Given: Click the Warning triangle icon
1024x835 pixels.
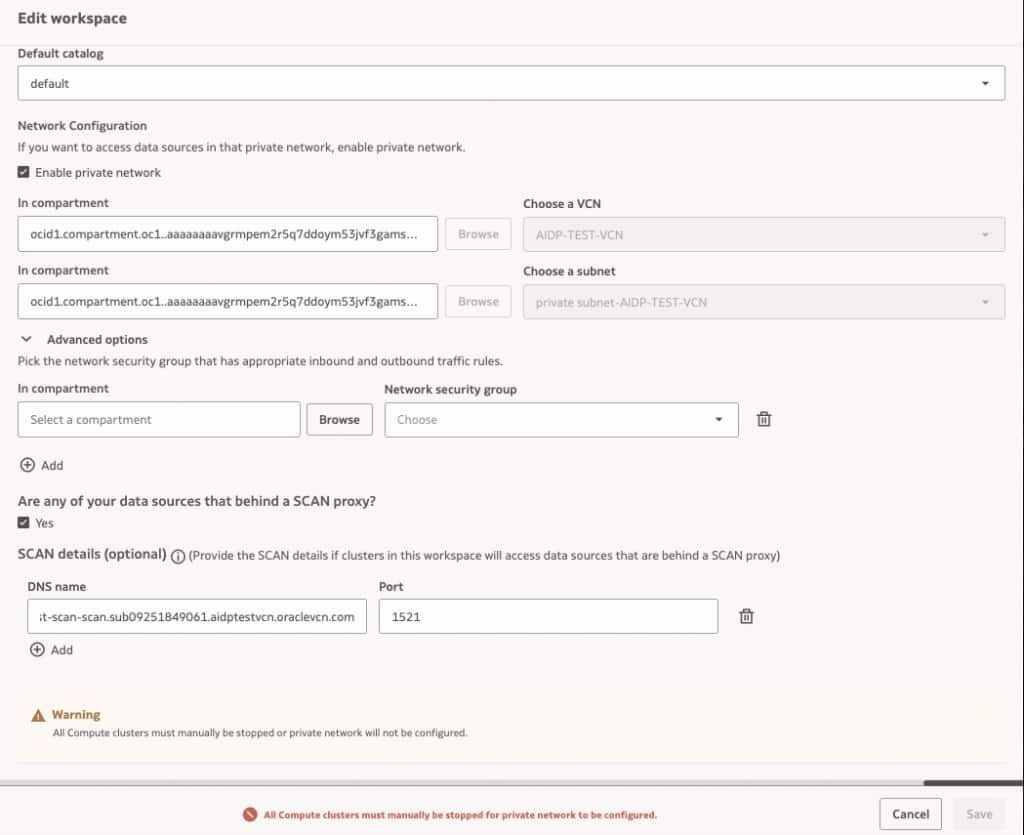Looking at the screenshot, I should [38, 716].
